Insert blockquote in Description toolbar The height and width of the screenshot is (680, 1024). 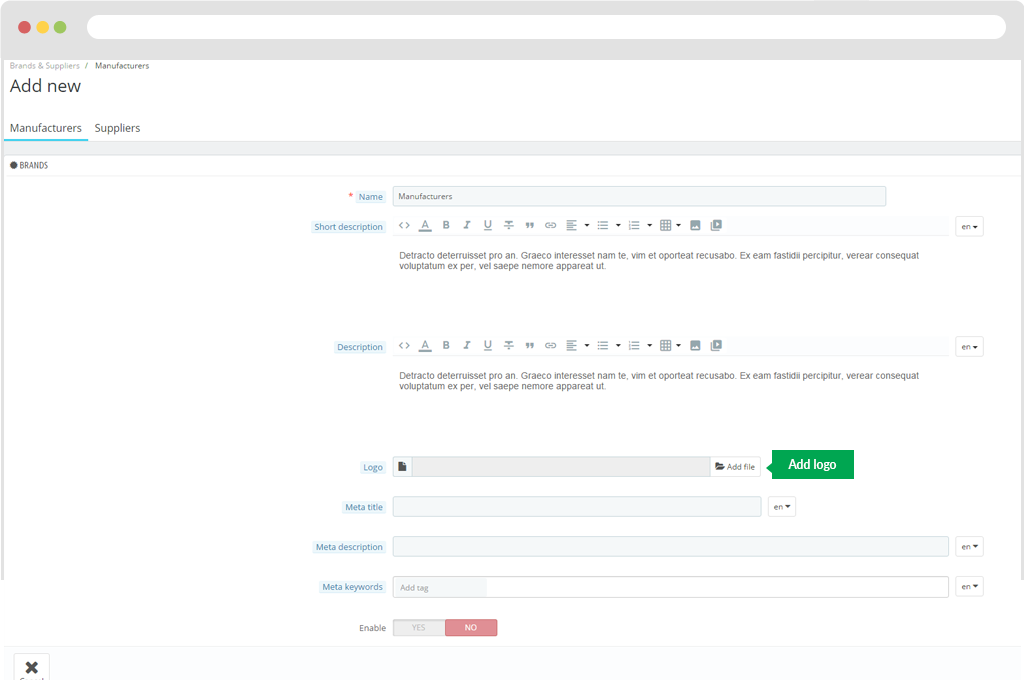530,346
